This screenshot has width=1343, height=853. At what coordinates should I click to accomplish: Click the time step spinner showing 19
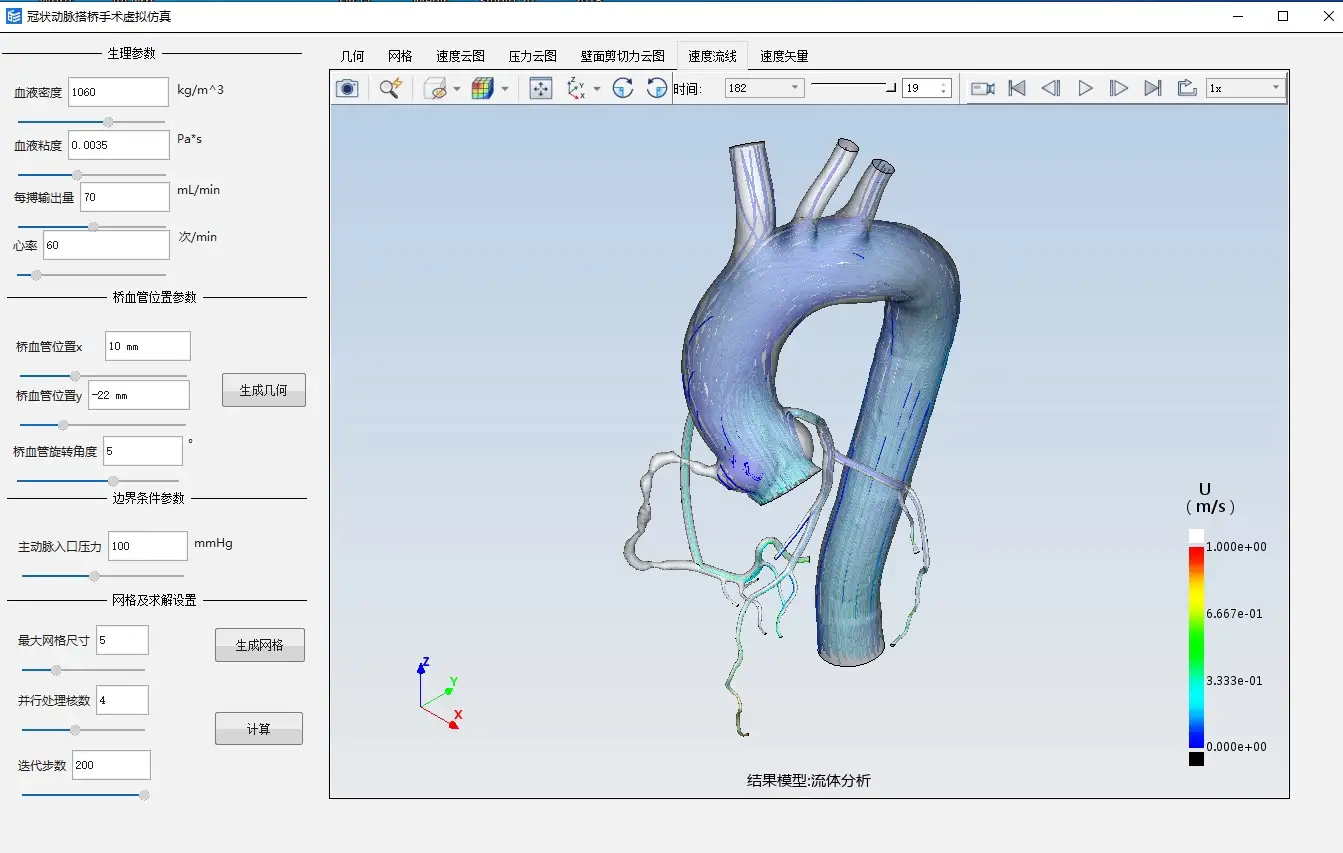[x=925, y=88]
